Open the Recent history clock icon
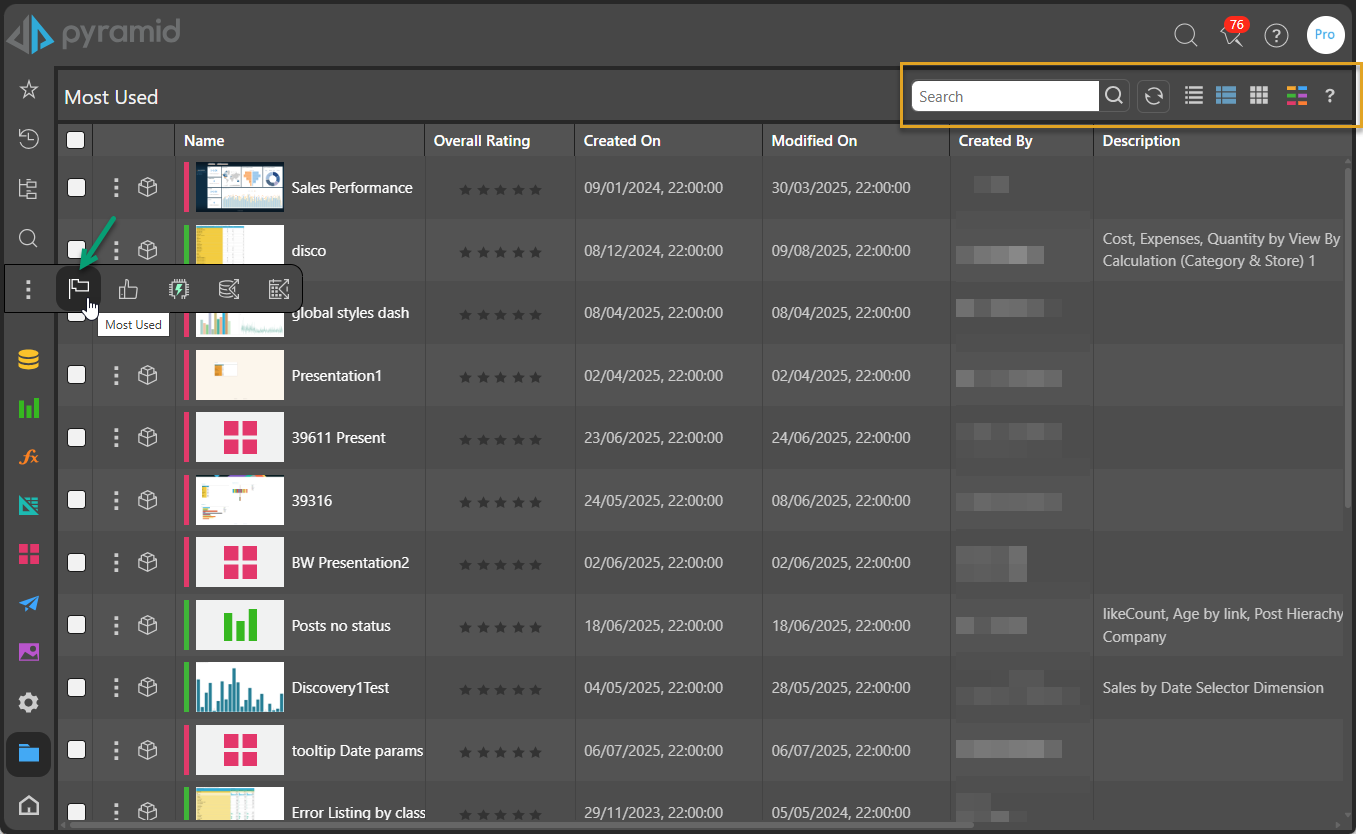Viewport: 1363px width, 834px height. pos(29,139)
